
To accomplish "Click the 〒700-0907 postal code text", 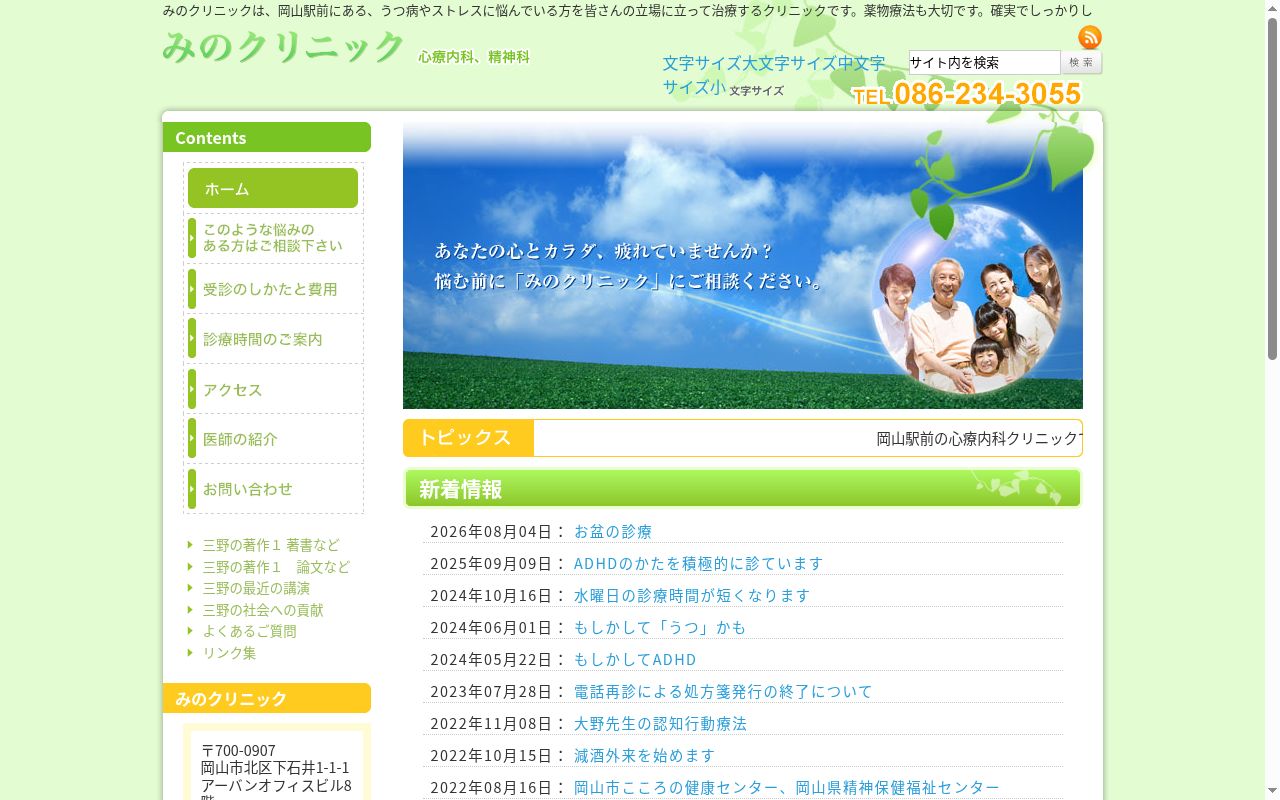I will point(239,750).
